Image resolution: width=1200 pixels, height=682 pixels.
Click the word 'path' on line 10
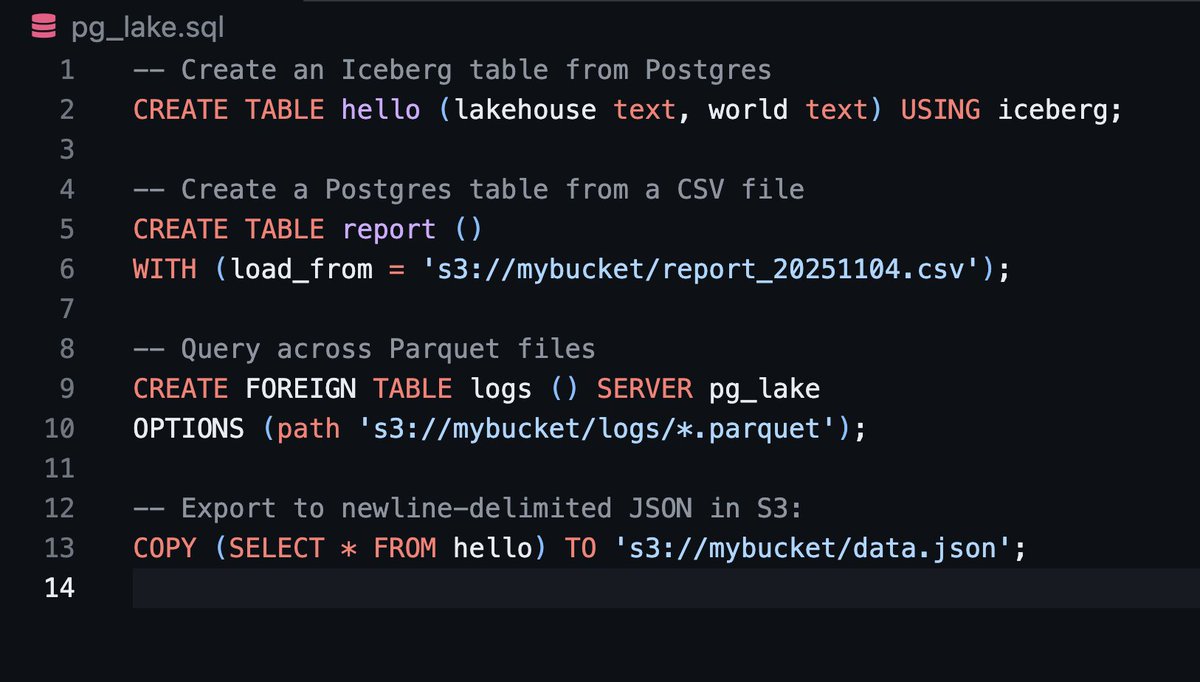point(309,429)
